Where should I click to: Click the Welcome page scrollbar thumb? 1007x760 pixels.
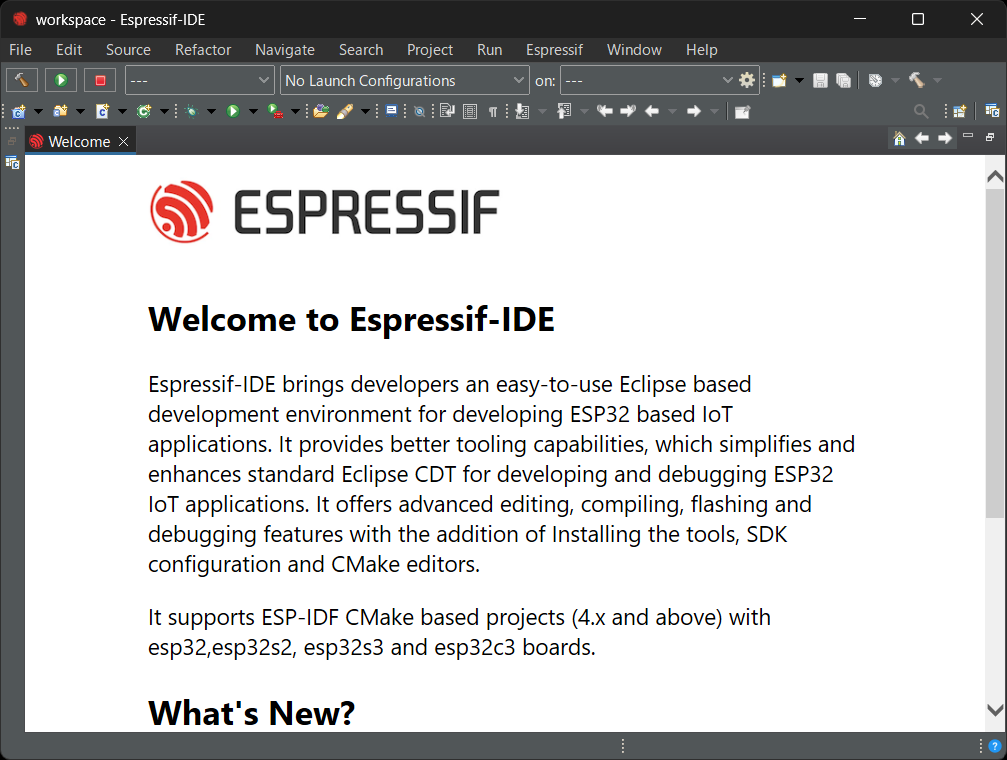coord(995,352)
